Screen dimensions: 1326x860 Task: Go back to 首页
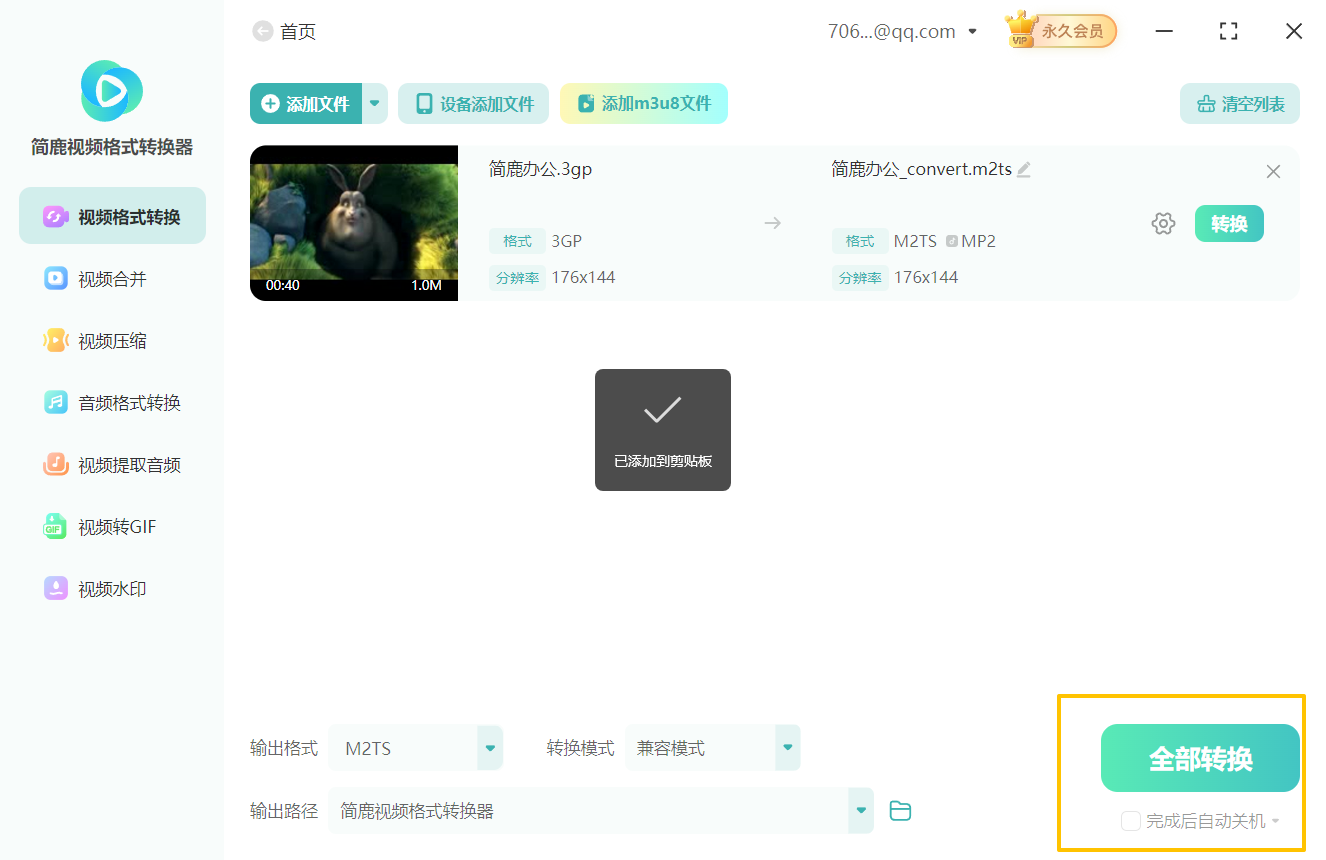click(x=287, y=31)
